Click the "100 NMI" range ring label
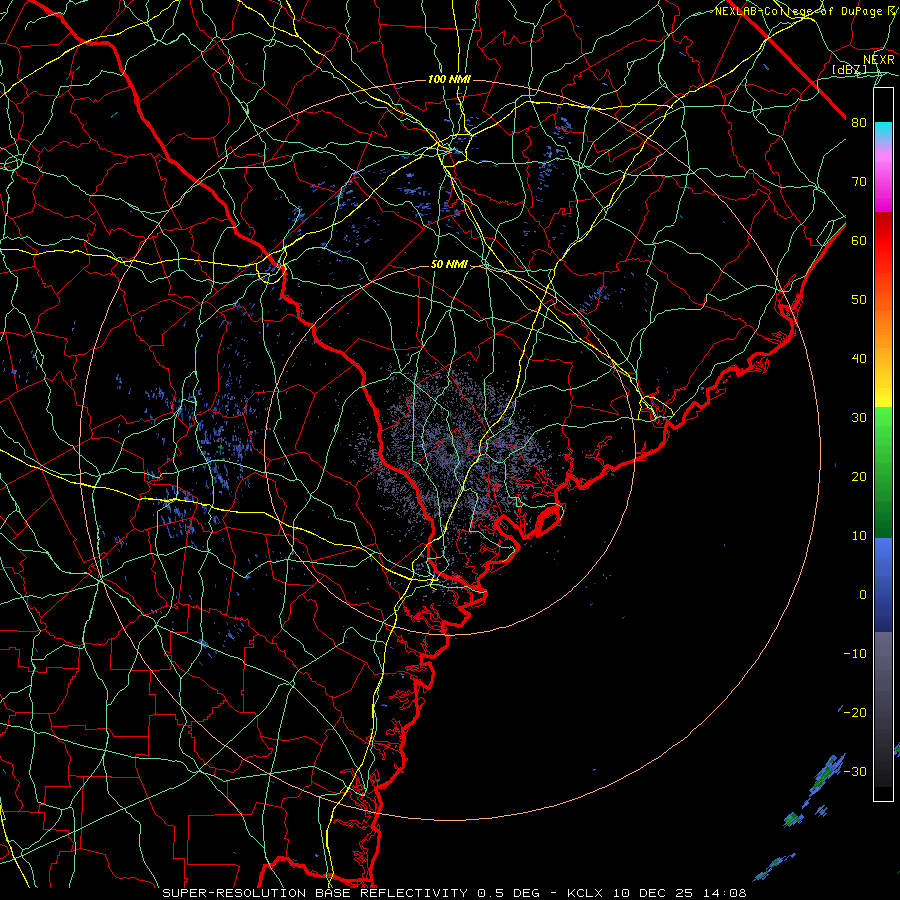900x900 pixels. (x=449, y=79)
